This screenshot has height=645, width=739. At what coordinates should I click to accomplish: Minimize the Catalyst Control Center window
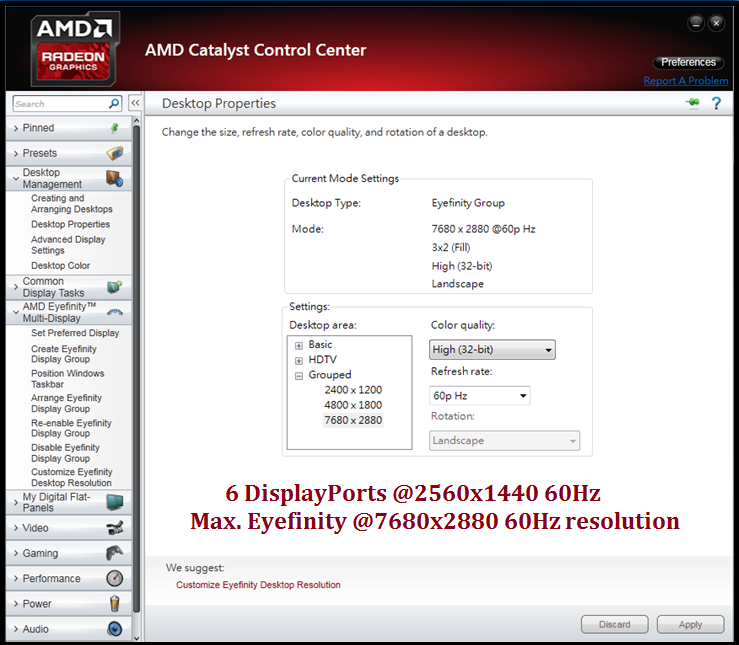point(696,23)
